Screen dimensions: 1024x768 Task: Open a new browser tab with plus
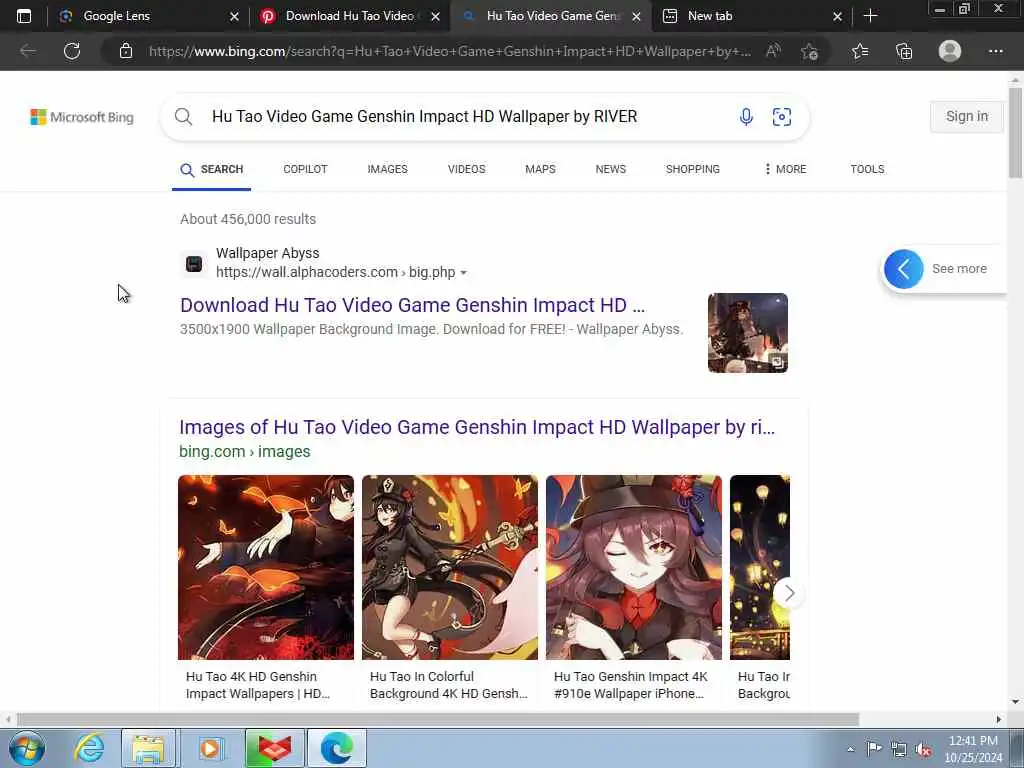tap(871, 16)
